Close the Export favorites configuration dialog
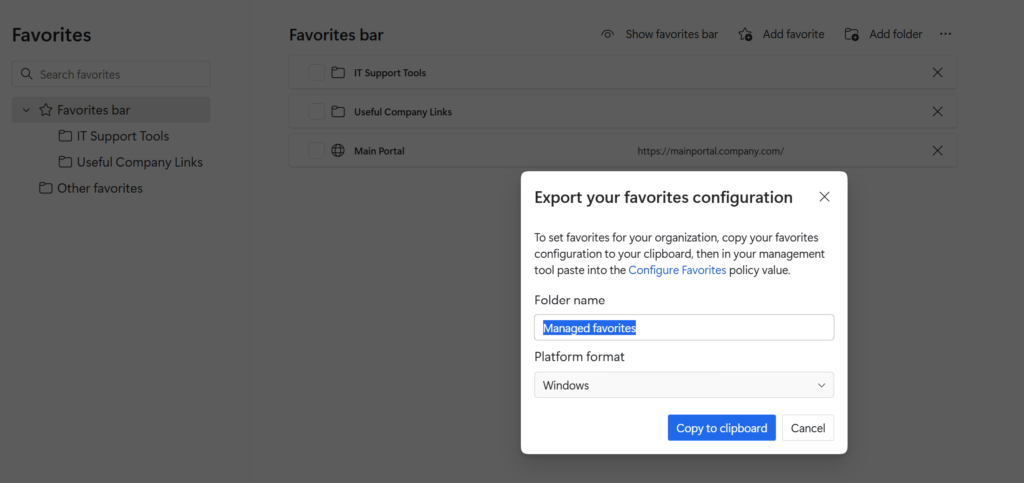Image resolution: width=1024 pixels, height=483 pixels. 824,196
